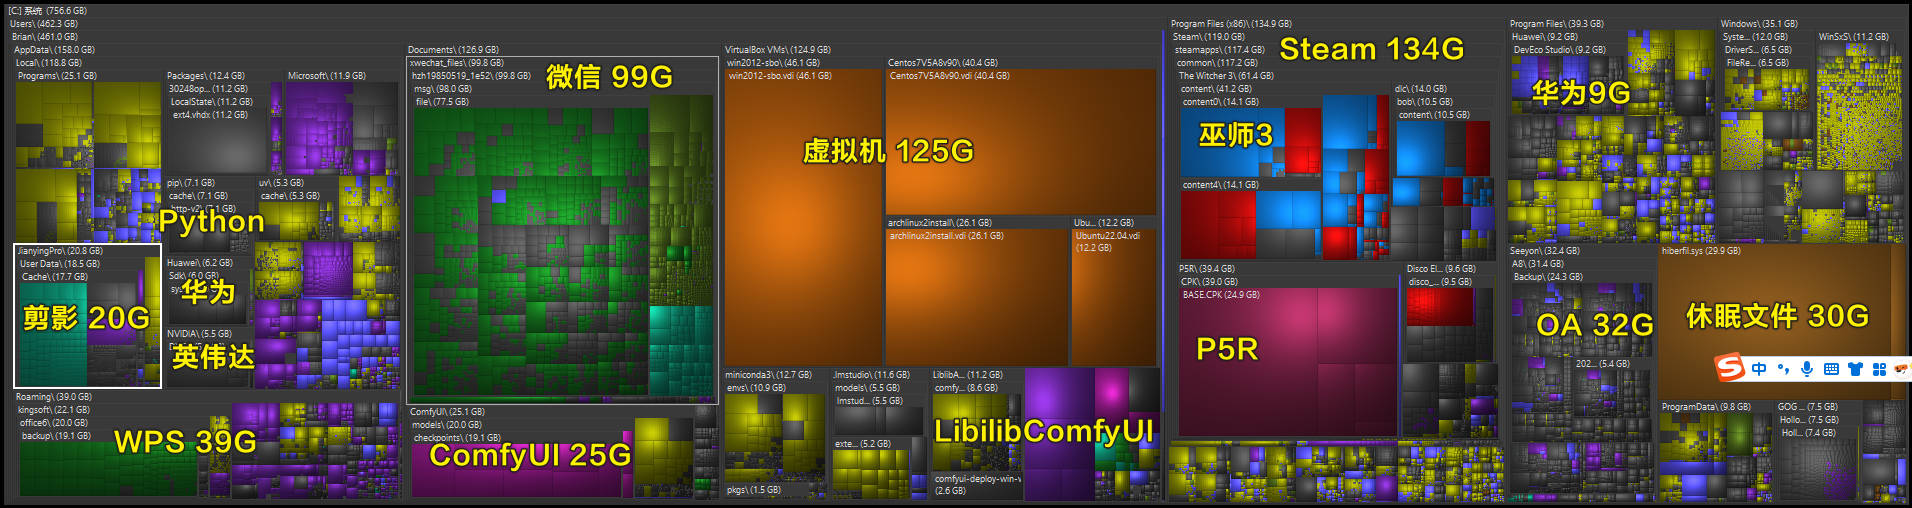
Task: Toggle Chinese/English mode on Sogou bar
Action: (1759, 369)
